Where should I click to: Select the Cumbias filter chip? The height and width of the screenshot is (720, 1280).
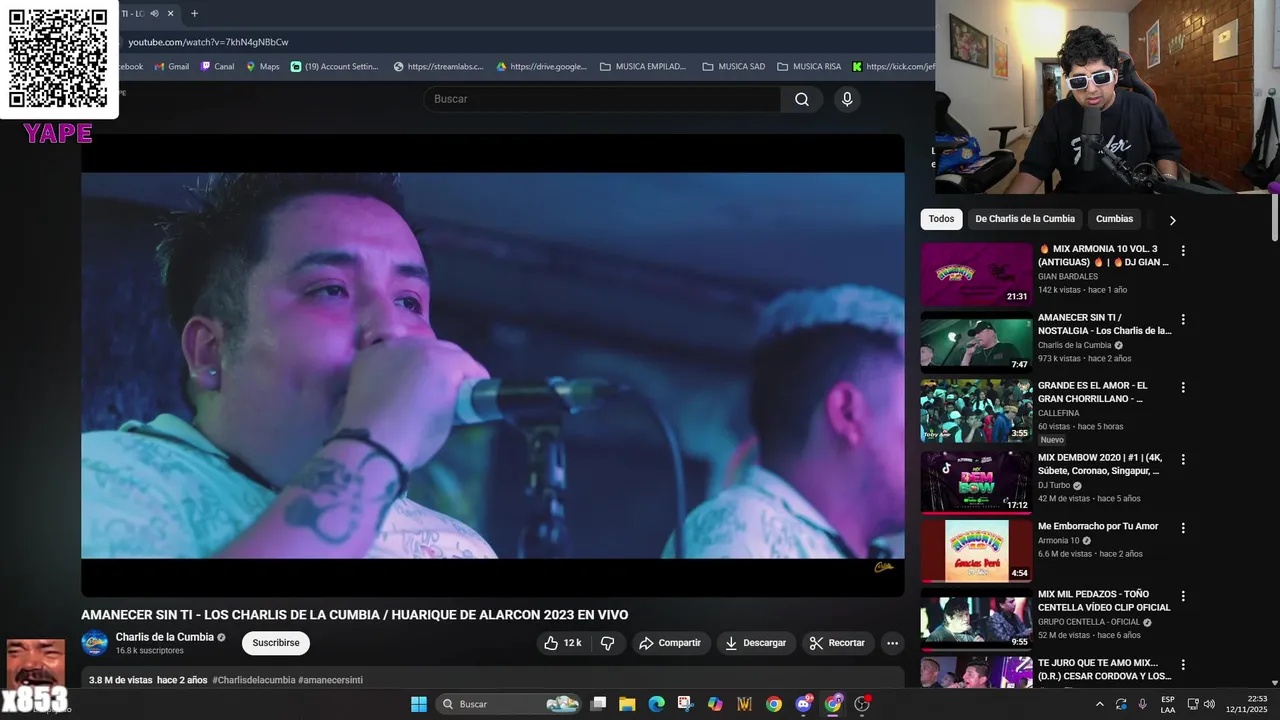1114,219
